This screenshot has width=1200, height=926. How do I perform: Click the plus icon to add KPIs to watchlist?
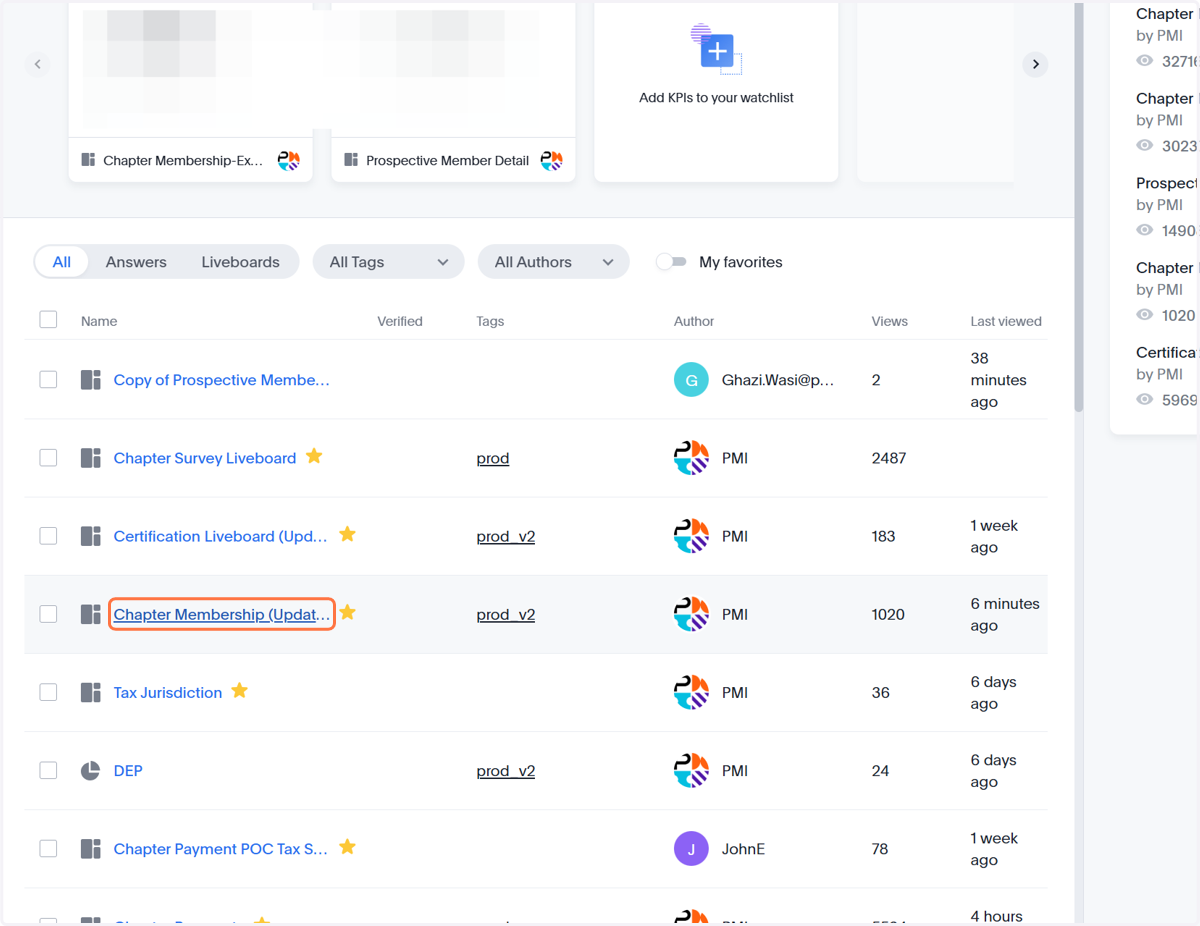(717, 49)
